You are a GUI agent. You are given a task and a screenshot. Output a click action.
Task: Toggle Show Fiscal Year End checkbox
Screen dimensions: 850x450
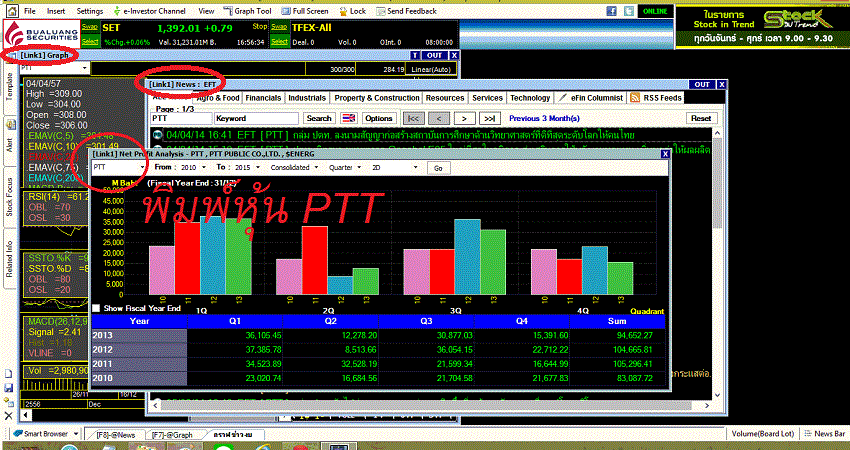coord(96,308)
